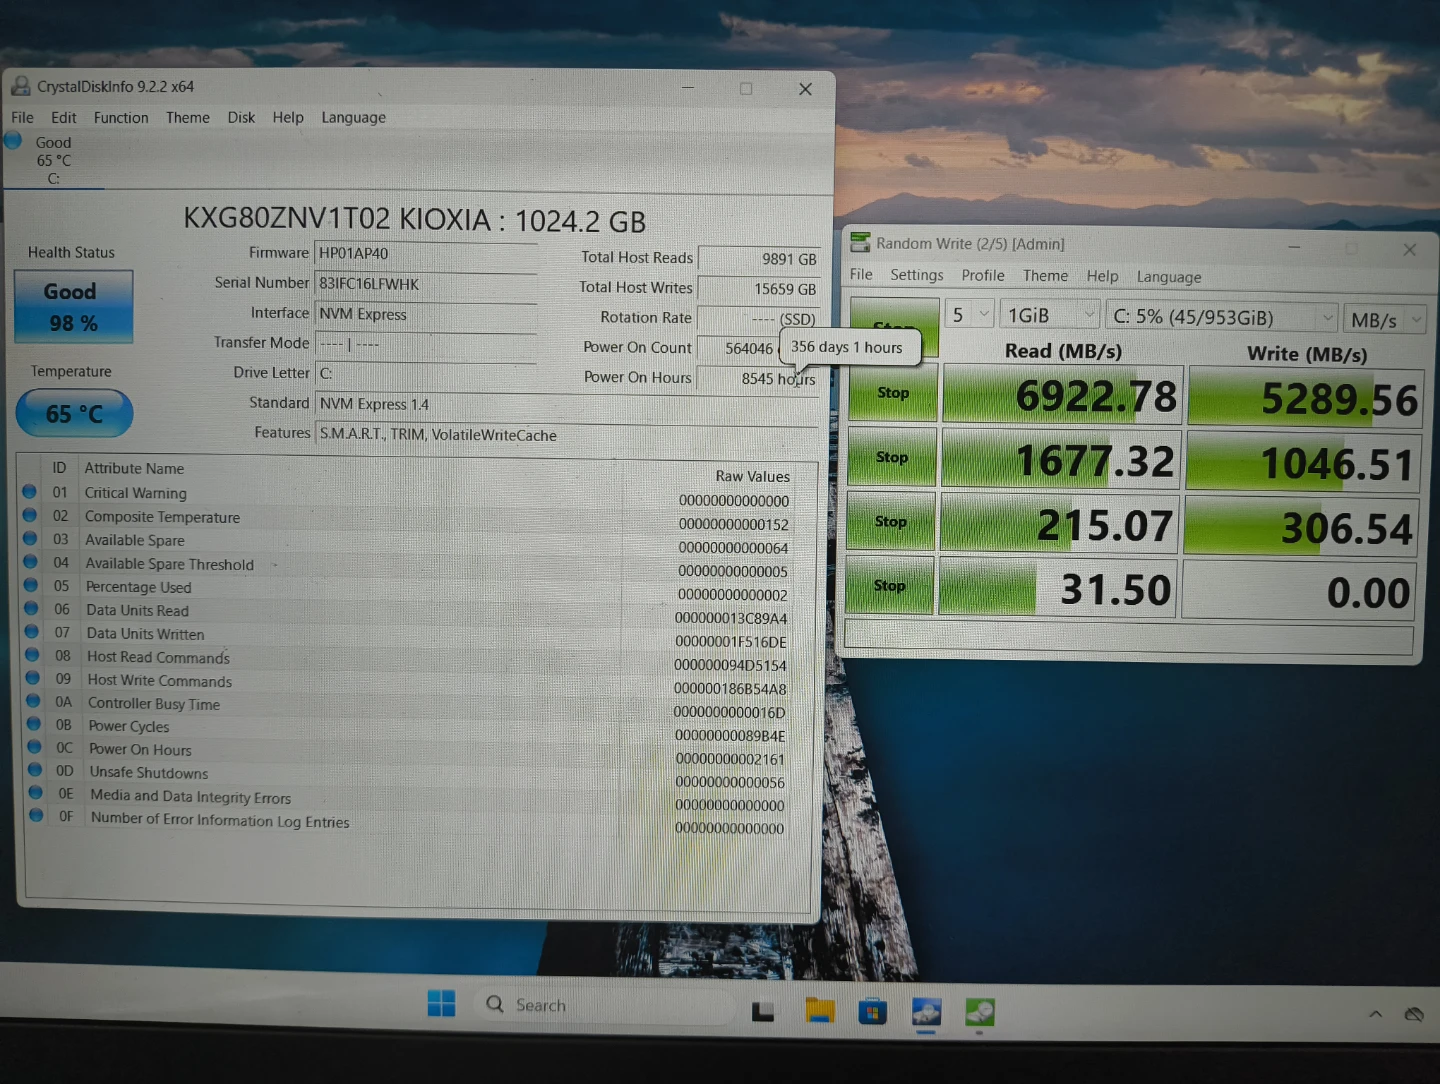Click the Good 98 % health status button
Viewport: 1440px width, 1084px height.
click(73, 307)
